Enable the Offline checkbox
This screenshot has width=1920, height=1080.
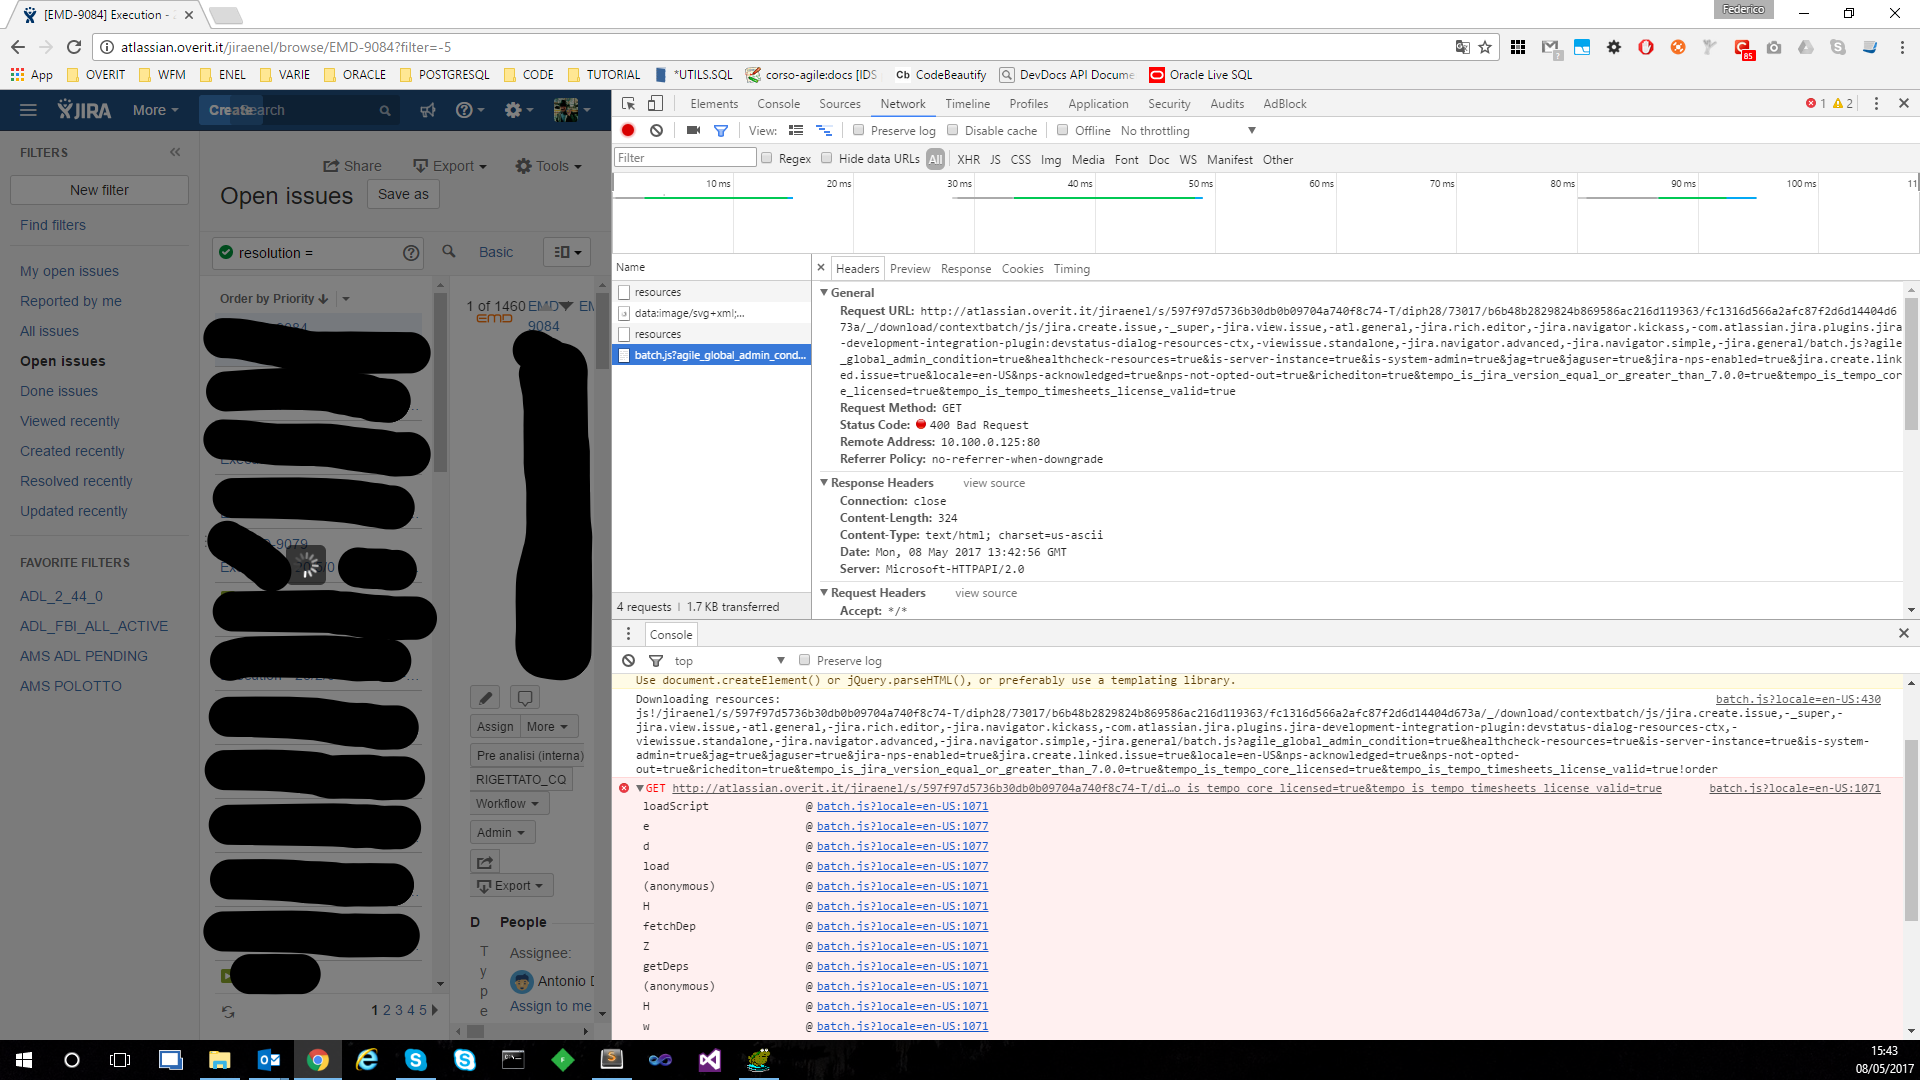(x=1063, y=130)
